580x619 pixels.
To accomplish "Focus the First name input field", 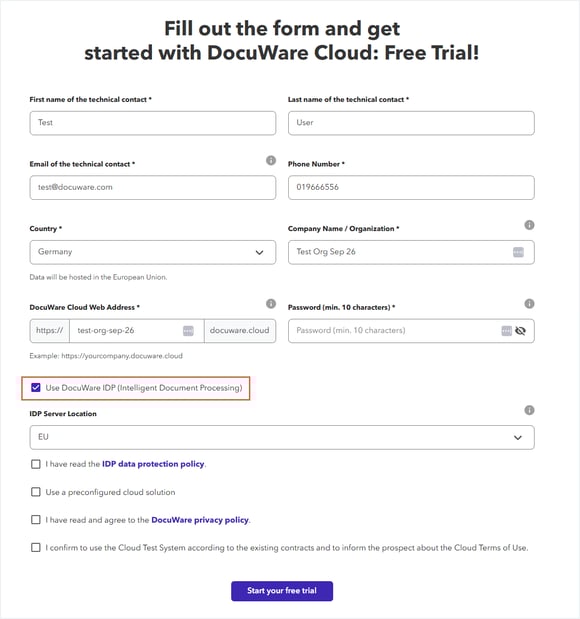I will coord(153,123).
